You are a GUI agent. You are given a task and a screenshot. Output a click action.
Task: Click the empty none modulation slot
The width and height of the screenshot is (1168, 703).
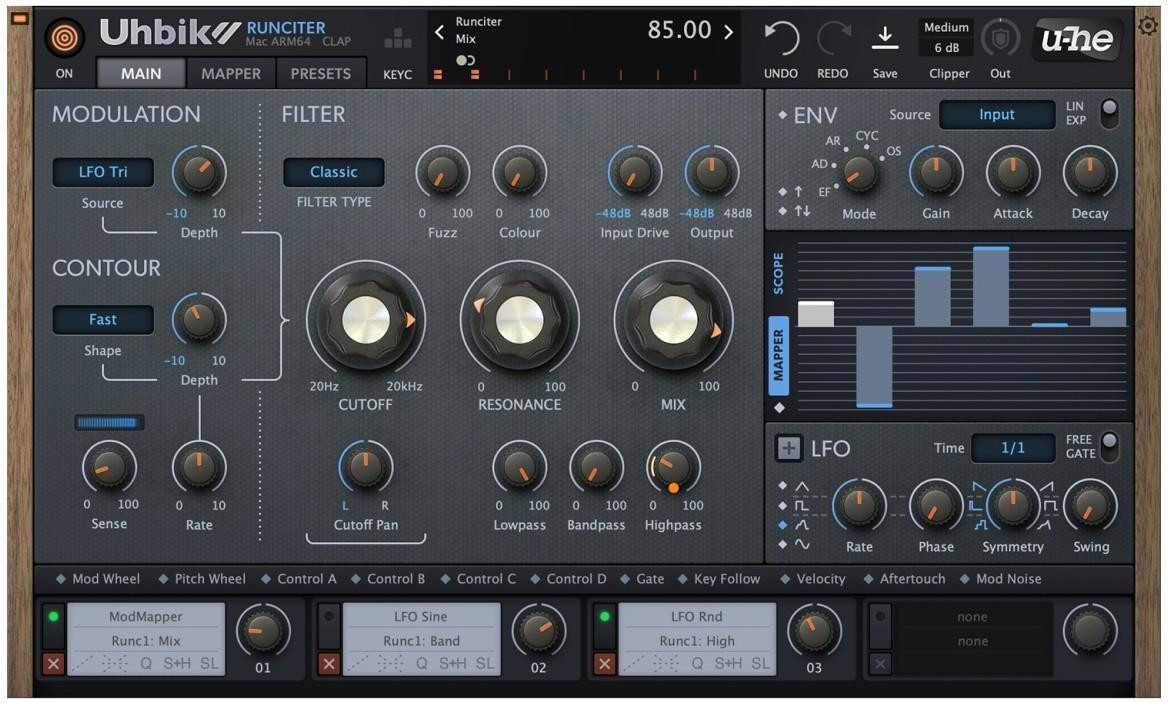pyautogui.click(x=972, y=629)
